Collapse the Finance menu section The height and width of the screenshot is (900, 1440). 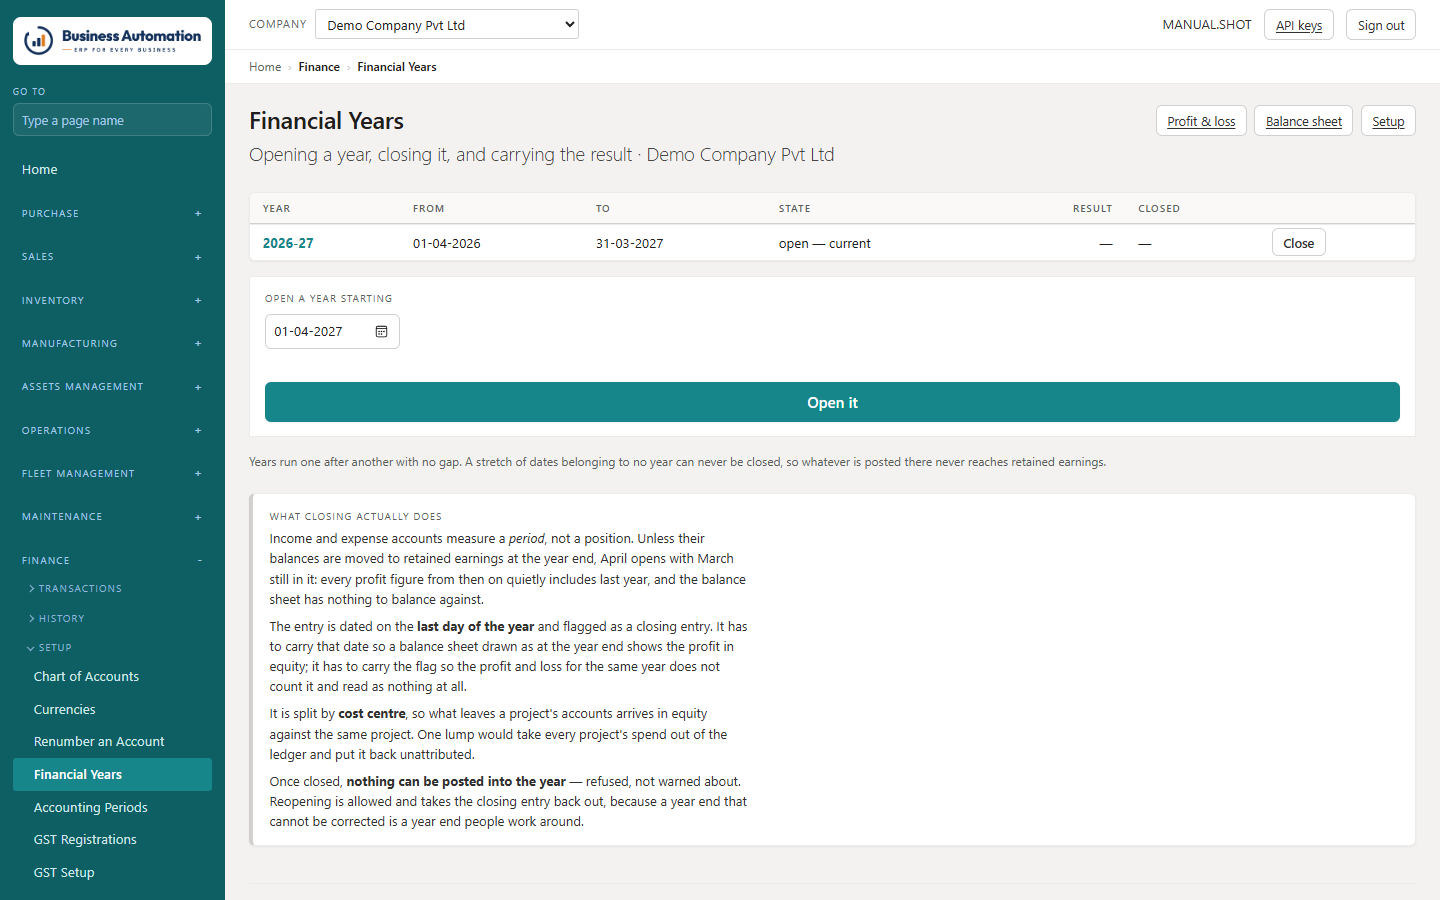tap(112, 561)
